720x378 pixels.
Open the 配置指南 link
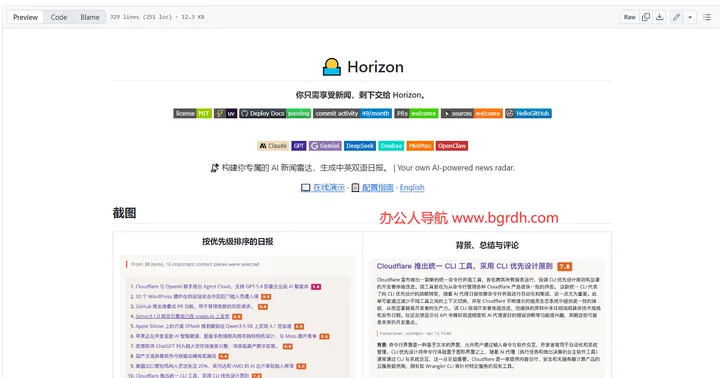pyautogui.click(x=373, y=187)
